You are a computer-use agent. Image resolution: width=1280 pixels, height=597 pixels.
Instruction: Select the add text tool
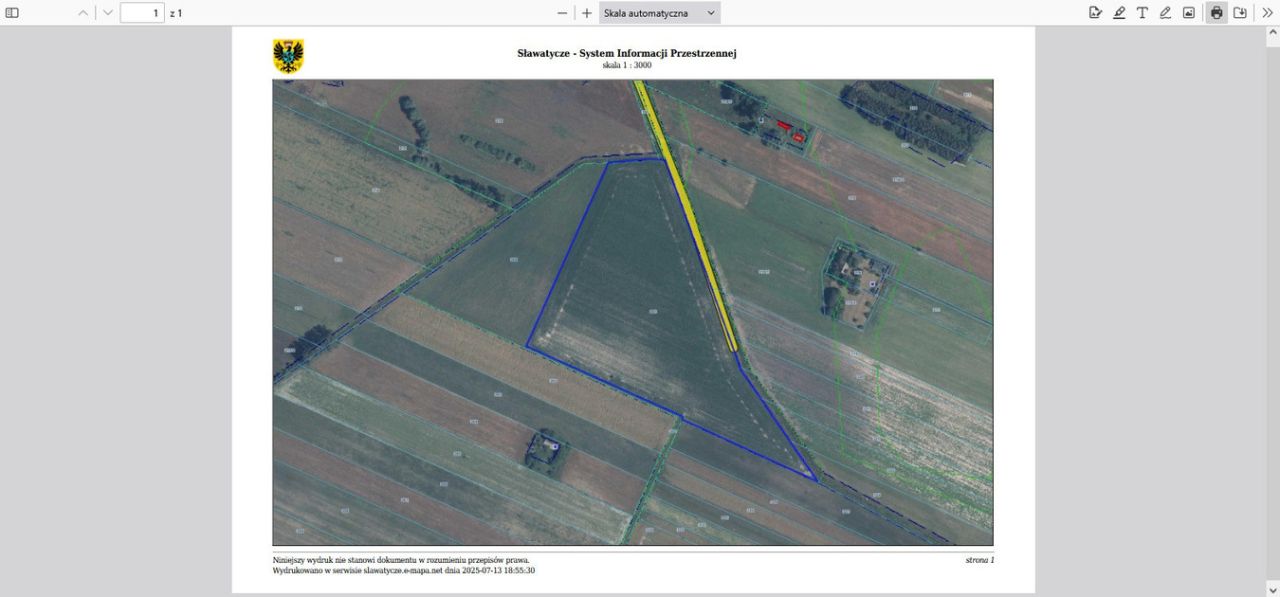click(x=1142, y=13)
